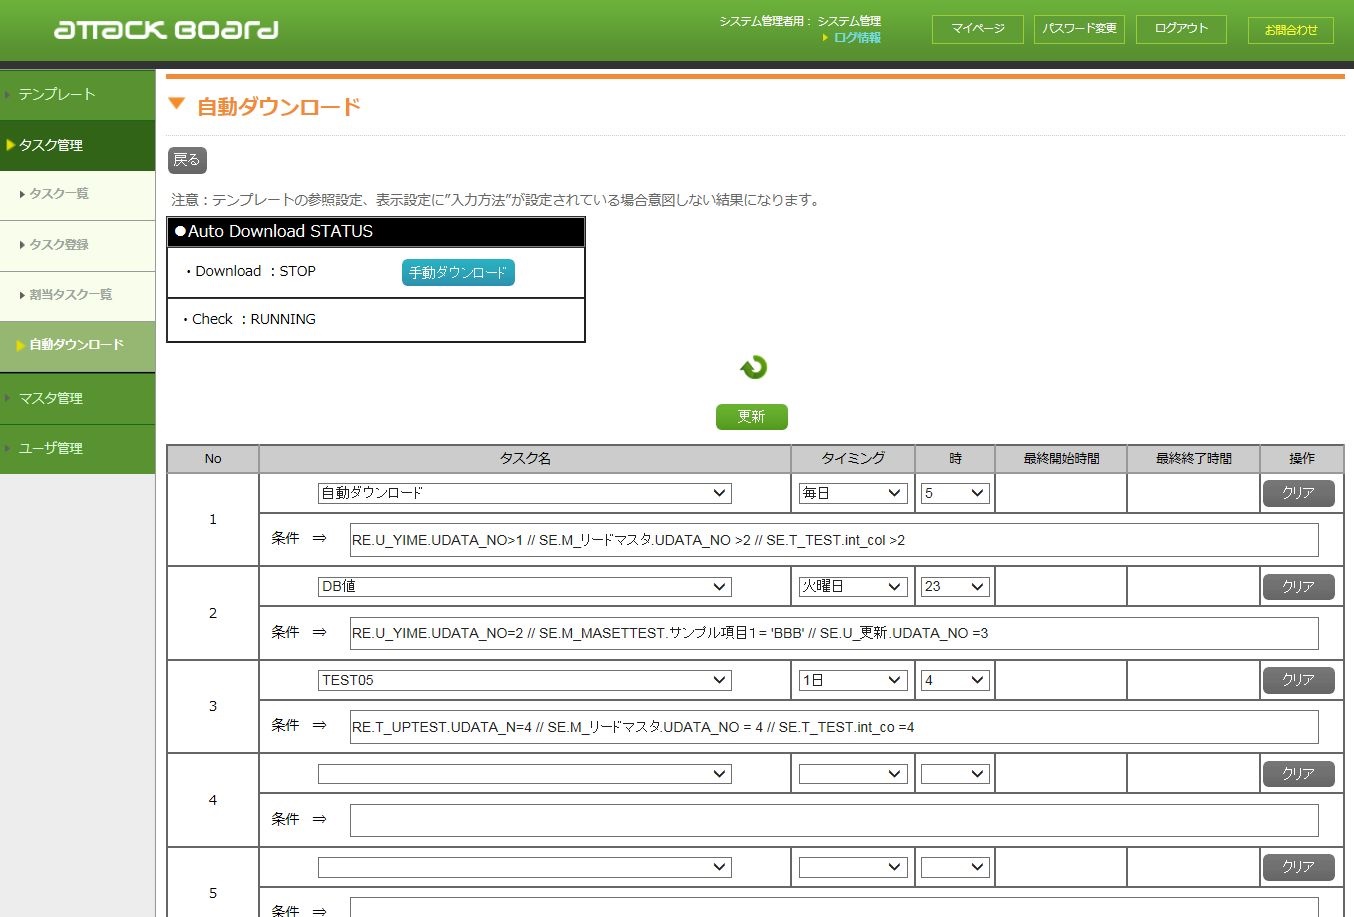Open the タスク名 dropdown for row 1
Viewport: 1354px width, 917px height.
[x=524, y=493]
